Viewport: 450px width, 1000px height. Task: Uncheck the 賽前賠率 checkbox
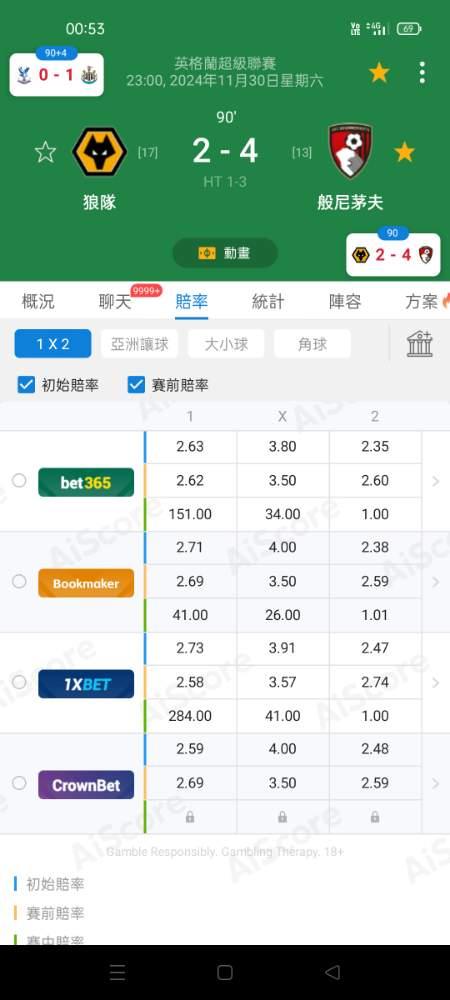click(x=136, y=385)
